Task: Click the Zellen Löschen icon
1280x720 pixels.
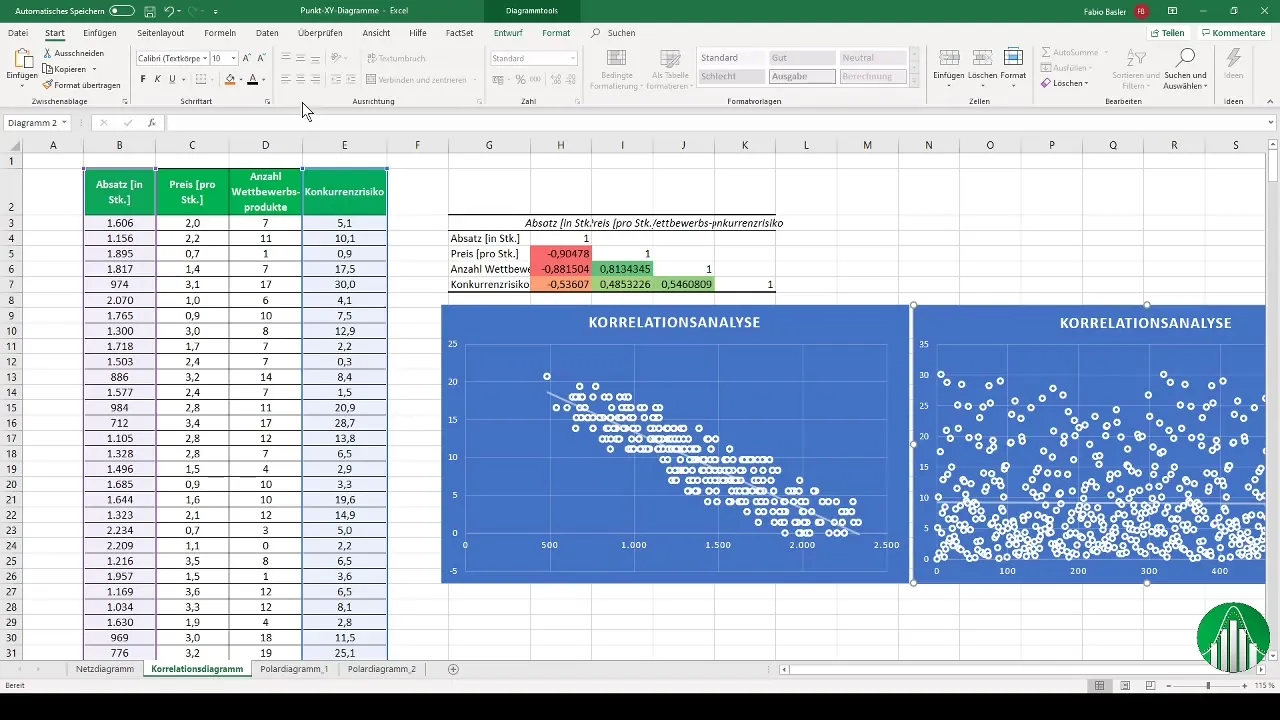Action: click(982, 58)
